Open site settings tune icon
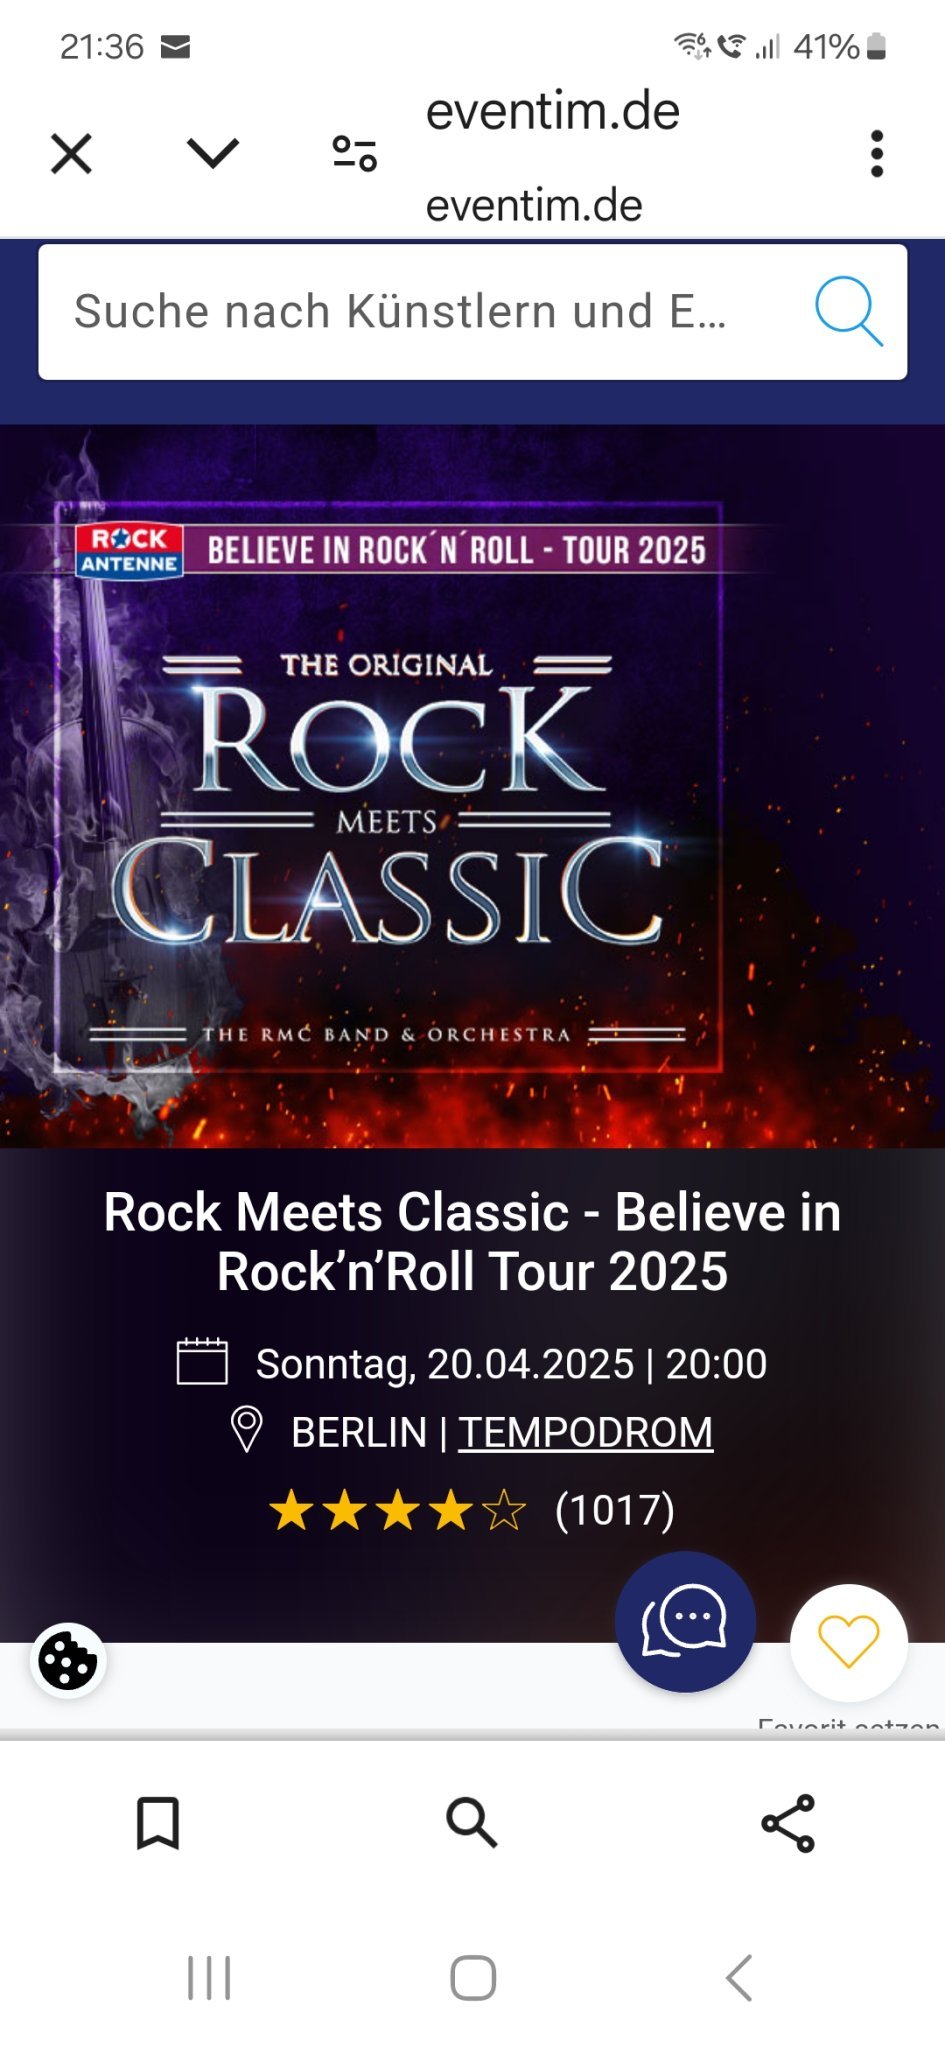Image resolution: width=945 pixels, height=2048 pixels. [x=354, y=153]
